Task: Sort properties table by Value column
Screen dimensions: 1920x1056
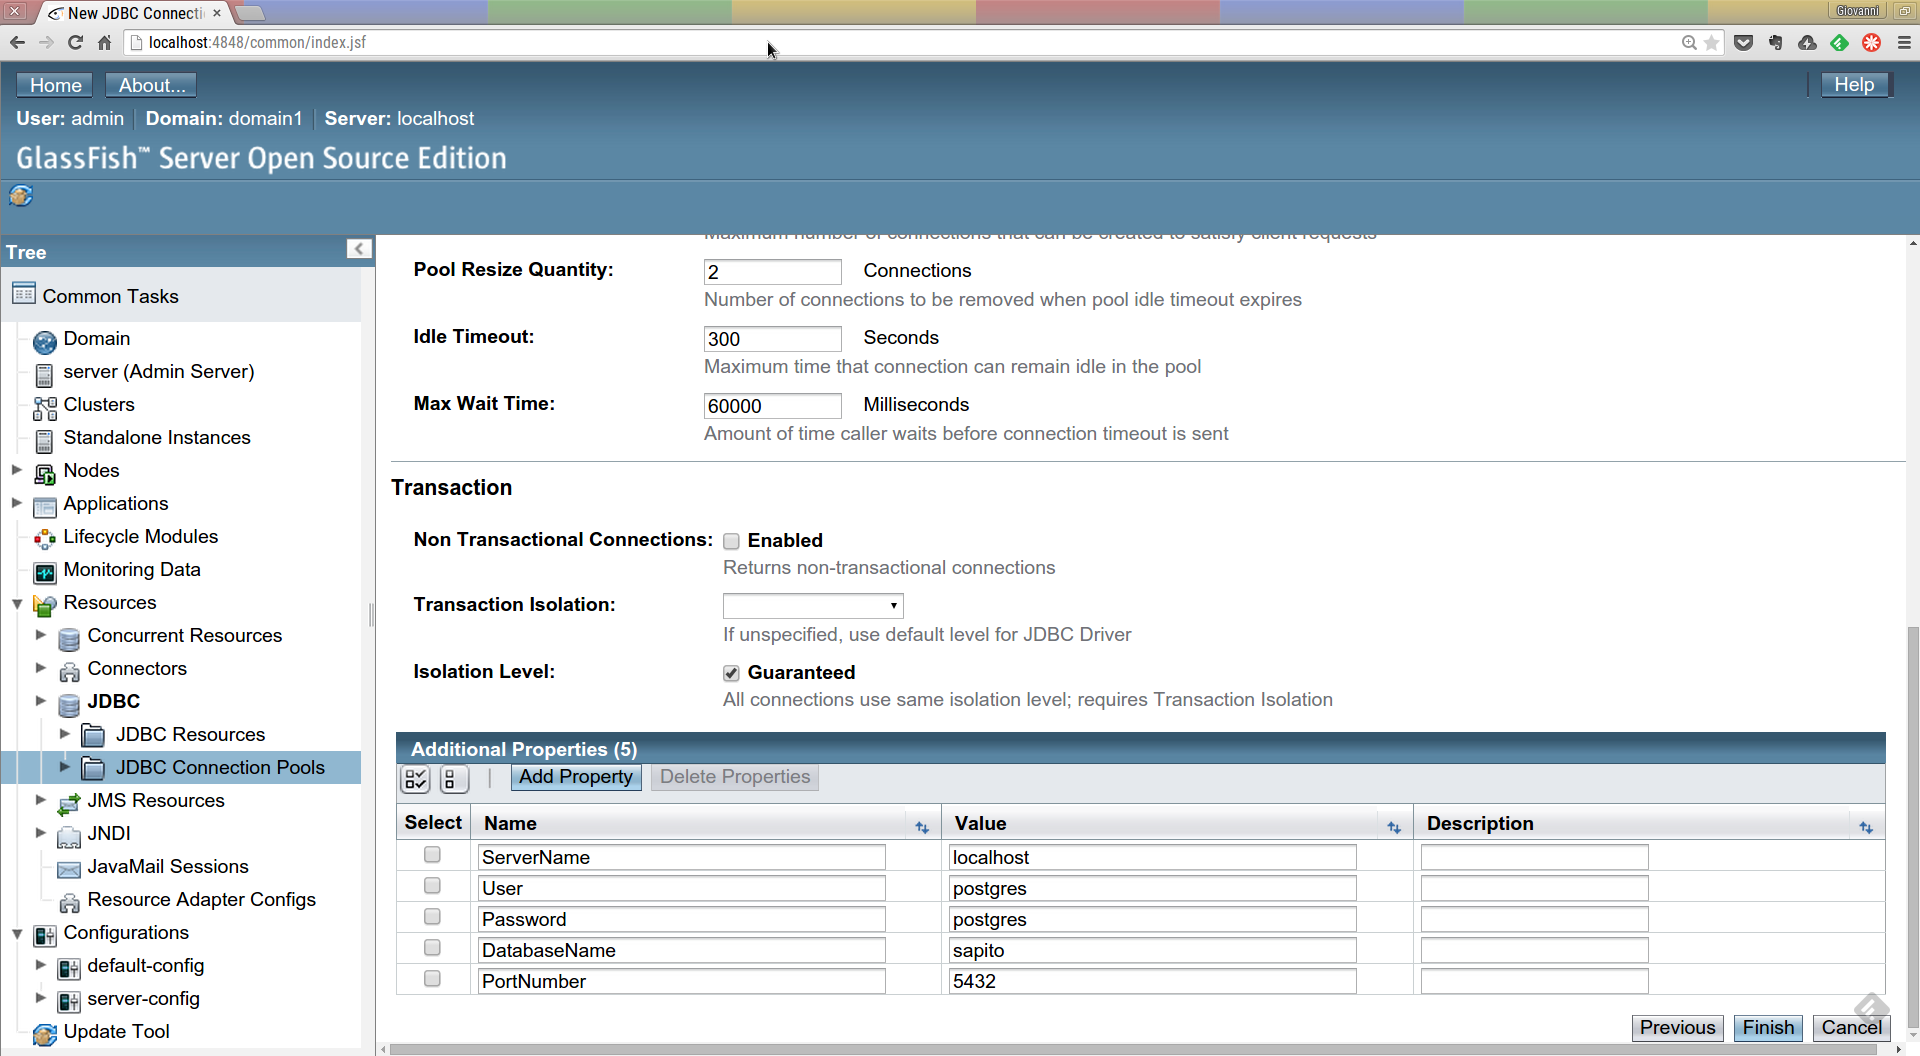Action: click(1394, 827)
